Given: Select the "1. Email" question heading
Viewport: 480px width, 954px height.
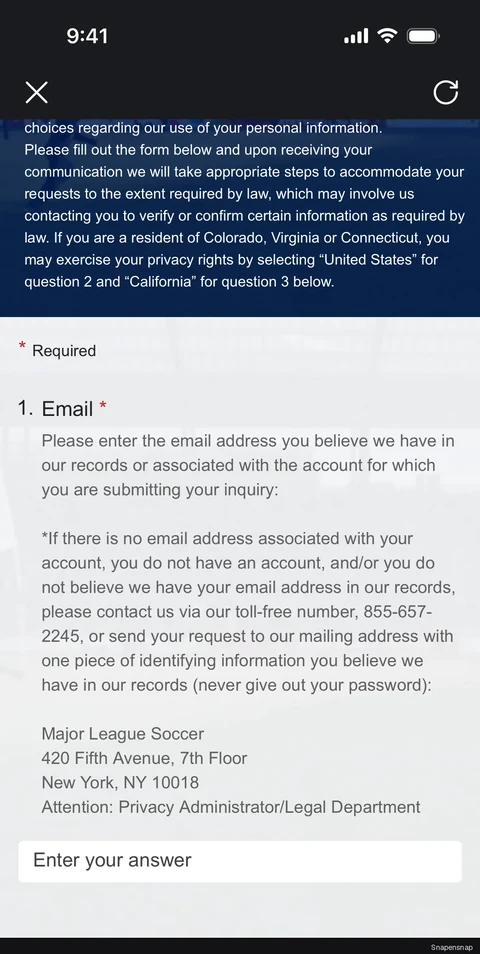Looking at the screenshot, I should point(55,409).
